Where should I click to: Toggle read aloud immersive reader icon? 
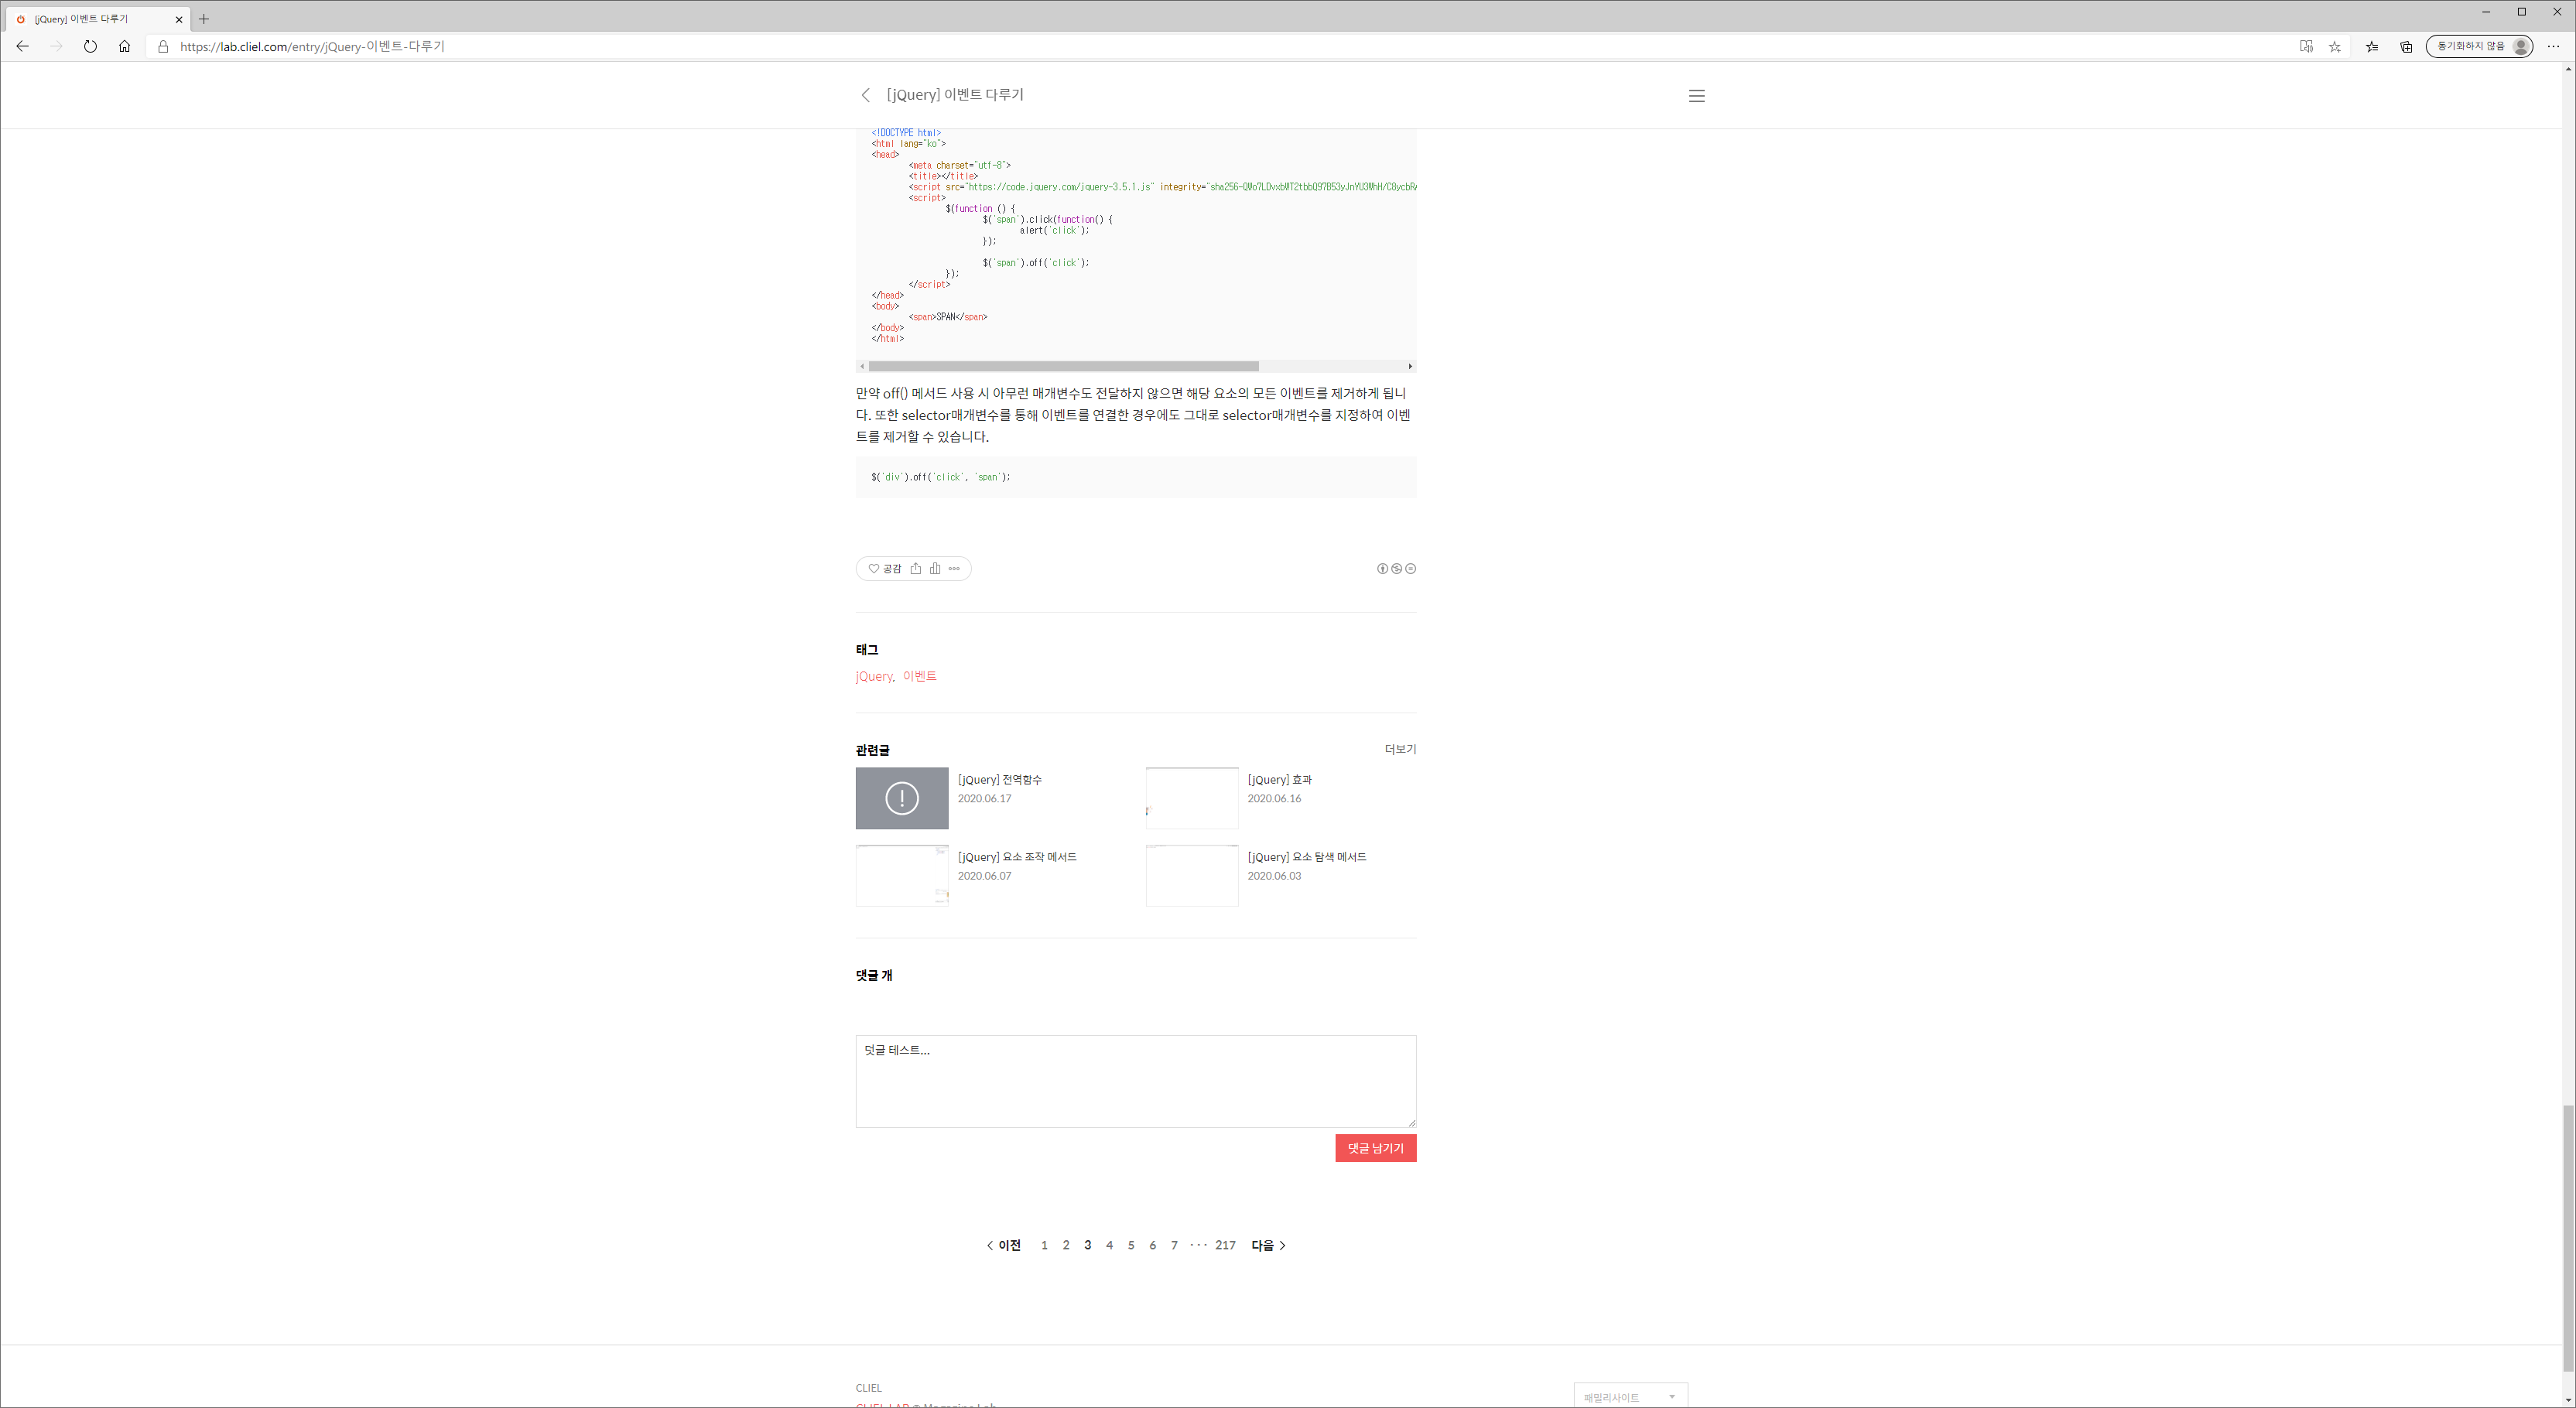[2305, 46]
